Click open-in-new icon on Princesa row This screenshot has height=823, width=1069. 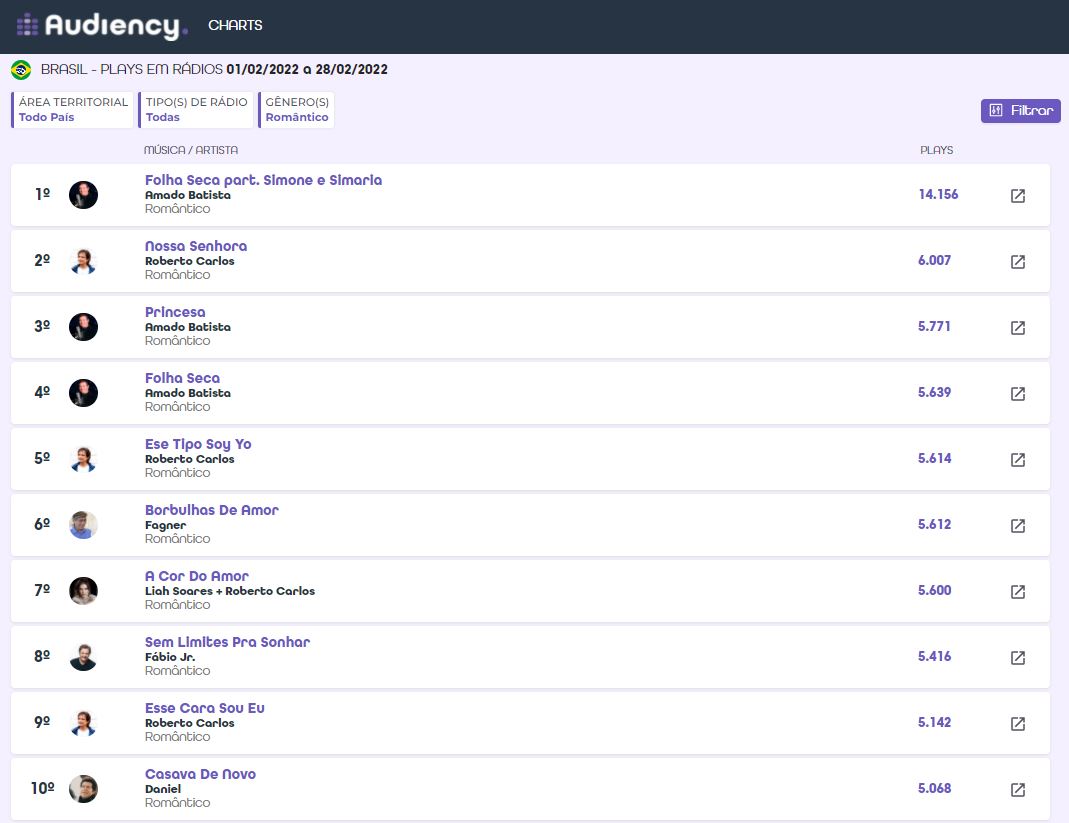[x=1017, y=328]
